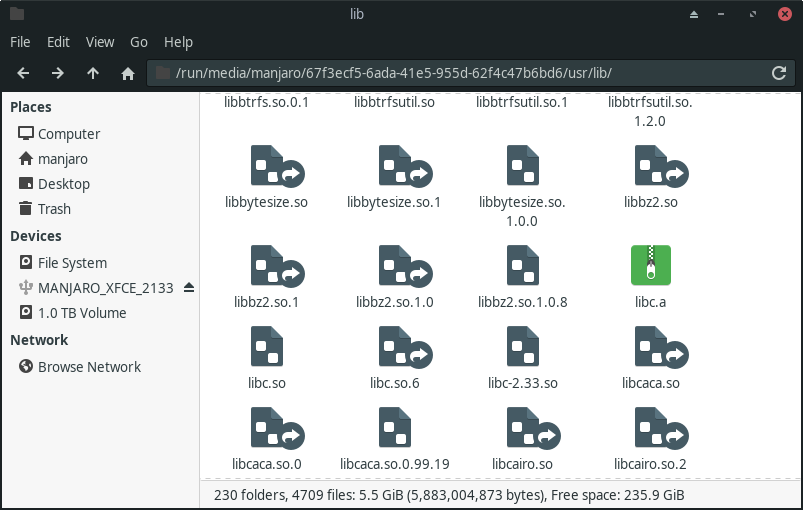Click the Forward navigation arrow
This screenshot has width=803, height=510.
point(58,73)
